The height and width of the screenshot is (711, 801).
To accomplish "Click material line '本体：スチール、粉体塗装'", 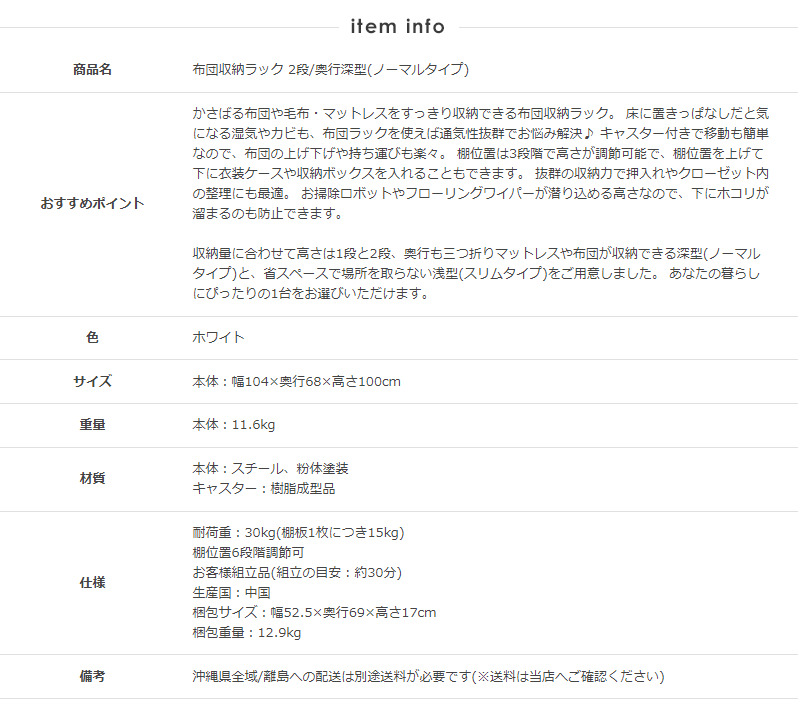I will click(x=270, y=468).
